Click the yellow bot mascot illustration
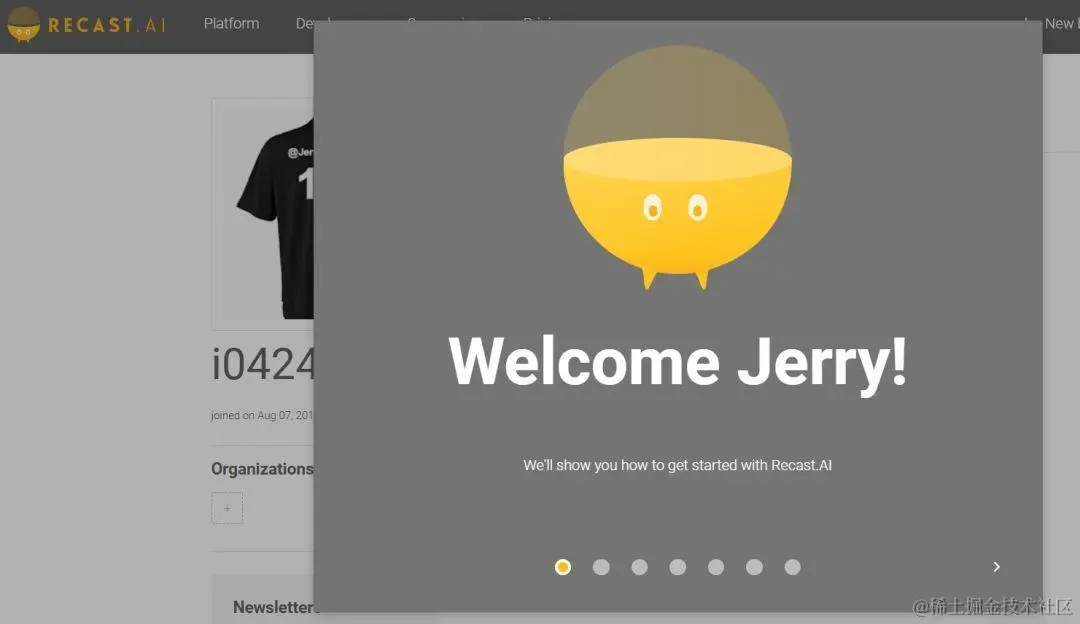This screenshot has width=1080, height=624. pos(677,167)
